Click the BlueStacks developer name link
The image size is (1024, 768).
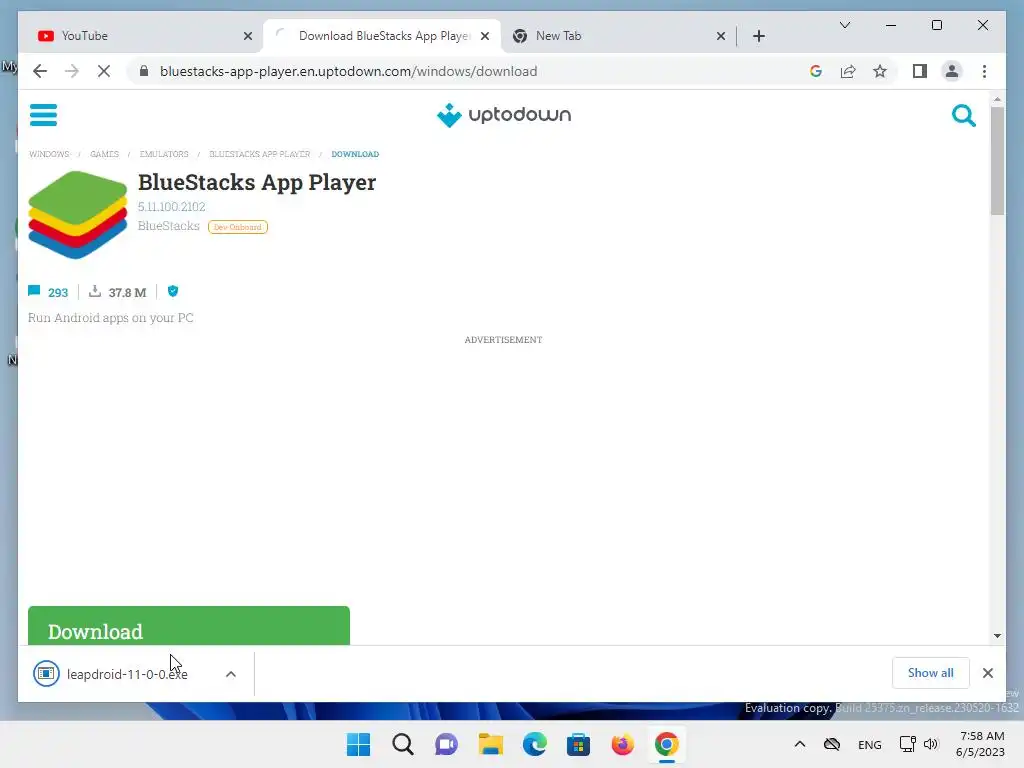point(168,226)
